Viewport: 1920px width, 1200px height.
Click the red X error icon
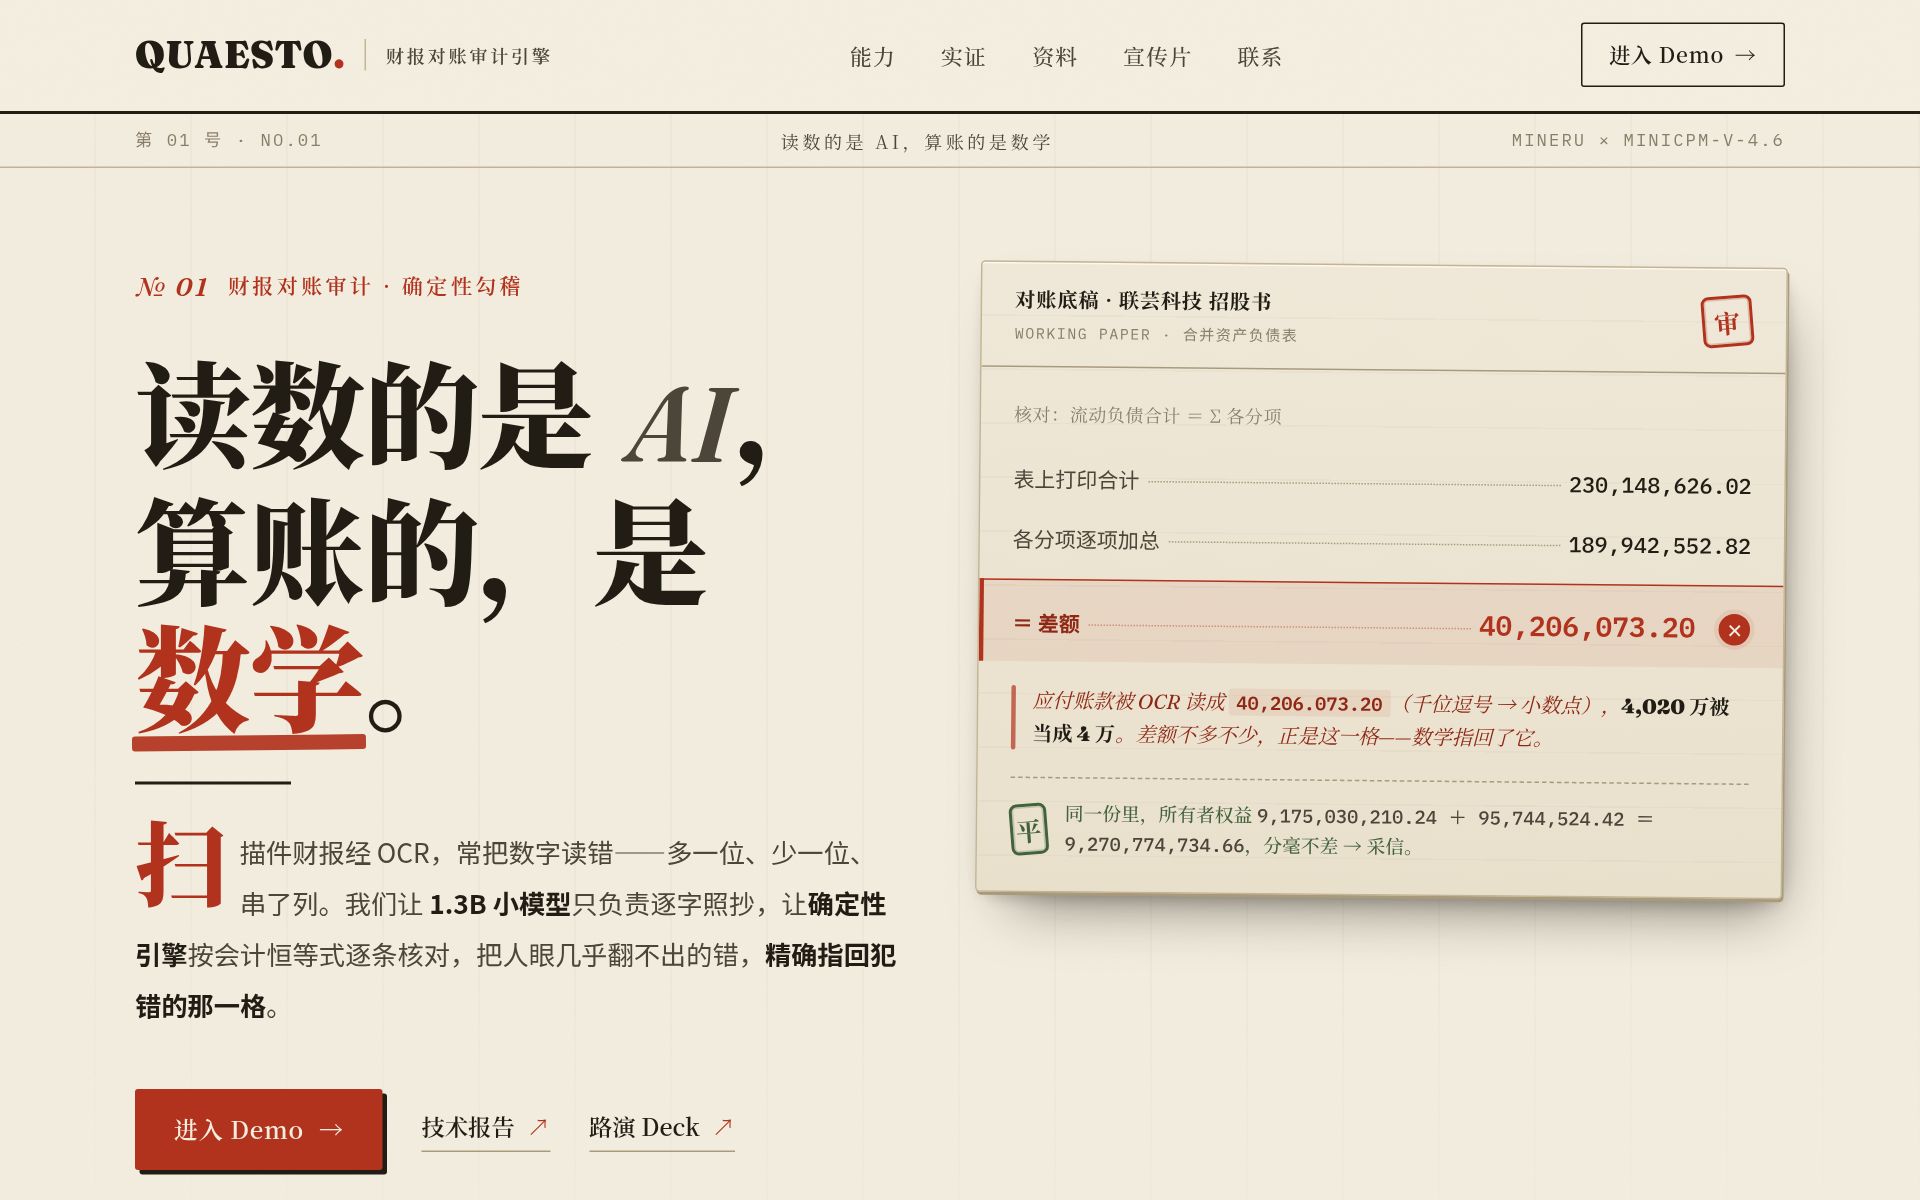coord(1734,630)
